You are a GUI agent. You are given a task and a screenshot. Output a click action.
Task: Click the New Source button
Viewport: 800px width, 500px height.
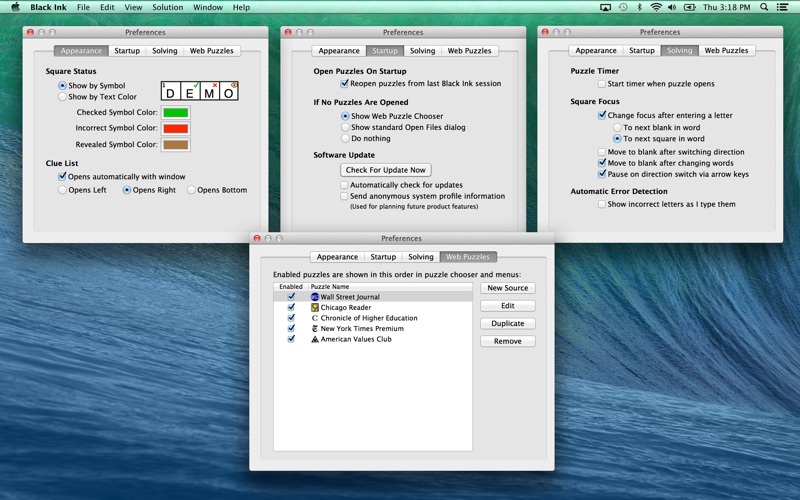(x=507, y=288)
